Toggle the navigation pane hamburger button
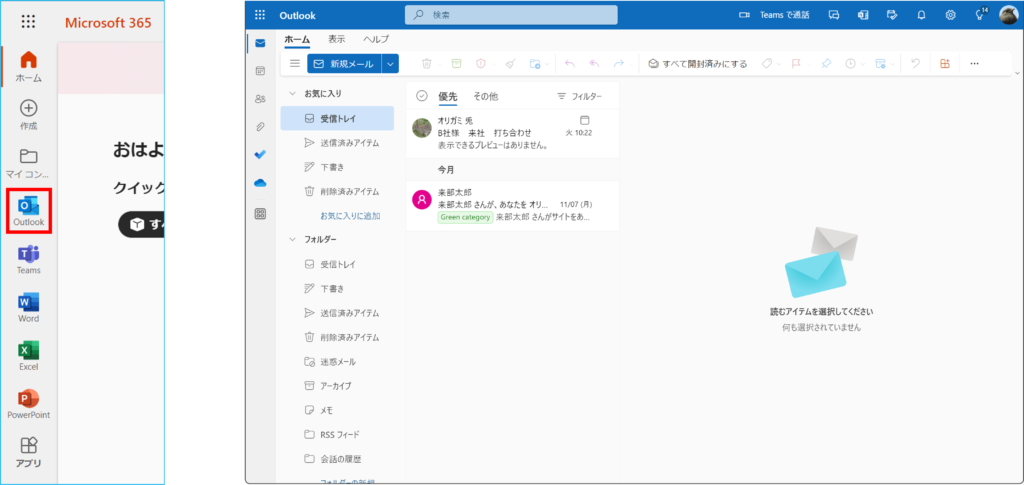The height and width of the screenshot is (485, 1024). tap(294, 63)
